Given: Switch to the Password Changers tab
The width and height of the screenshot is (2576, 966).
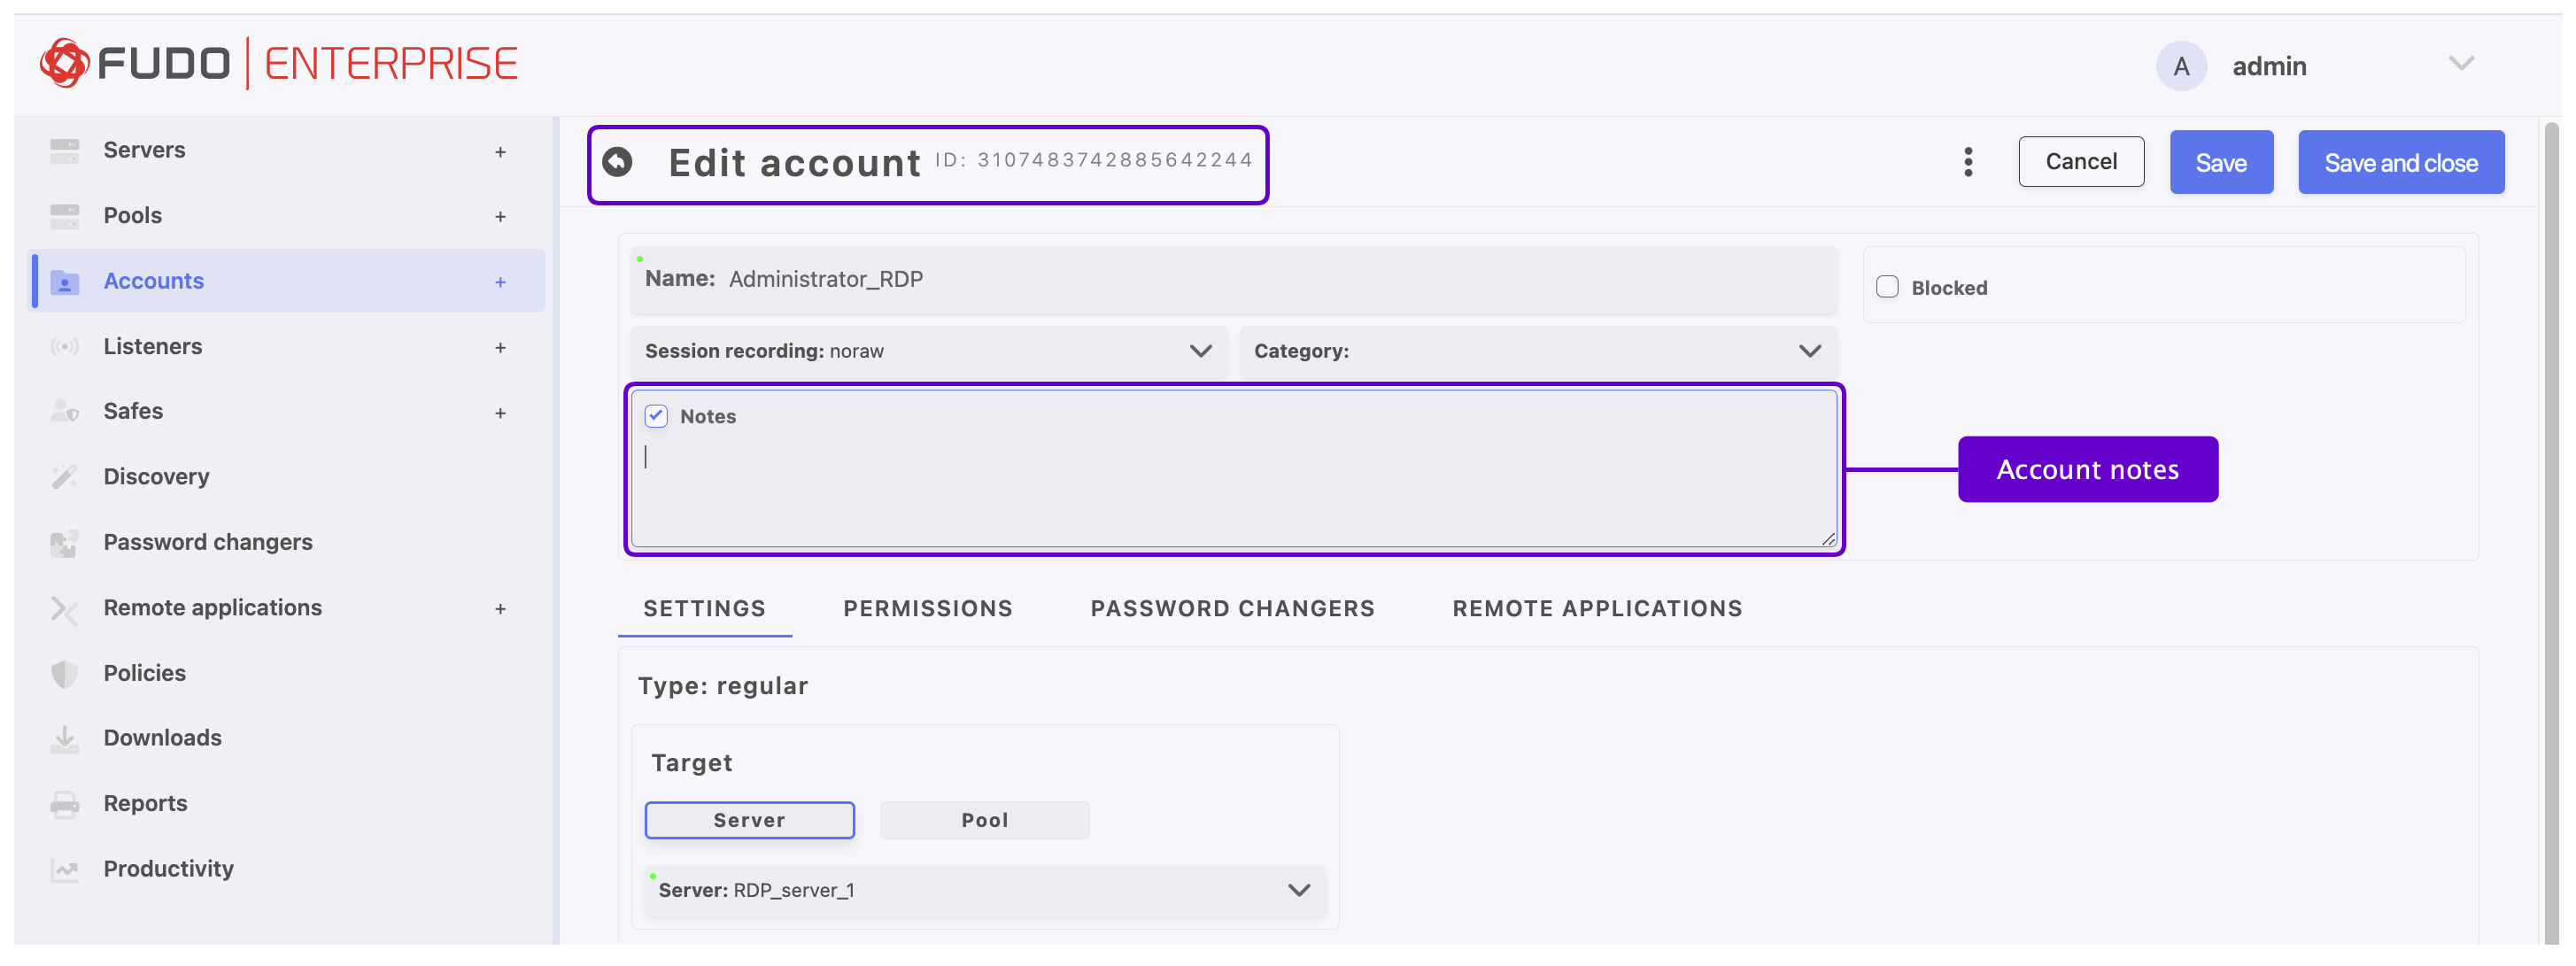Looking at the screenshot, I should click(x=1232, y=609).
